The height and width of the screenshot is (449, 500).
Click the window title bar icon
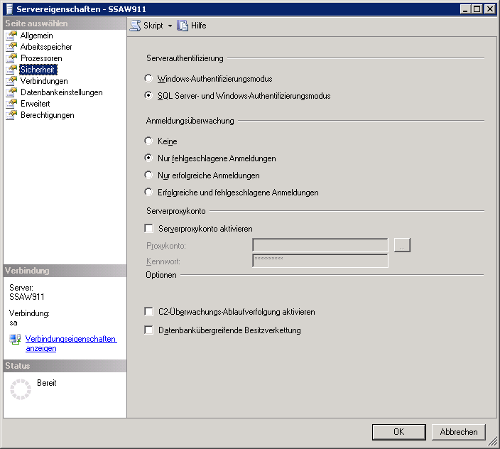[x=9, y=9]
